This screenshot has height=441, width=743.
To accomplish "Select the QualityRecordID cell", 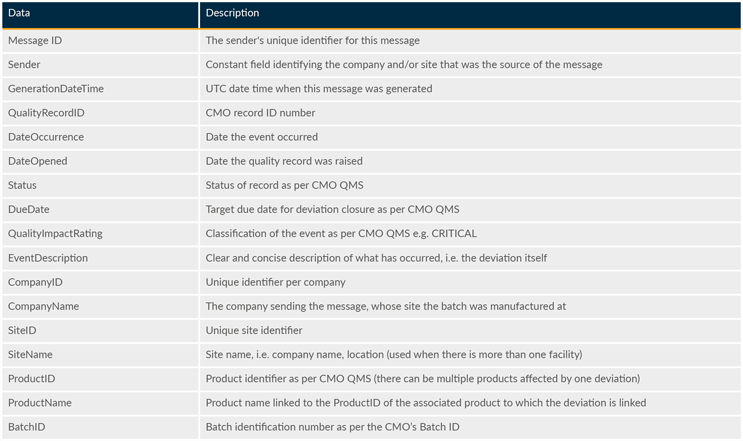I will tap(46, 113).
